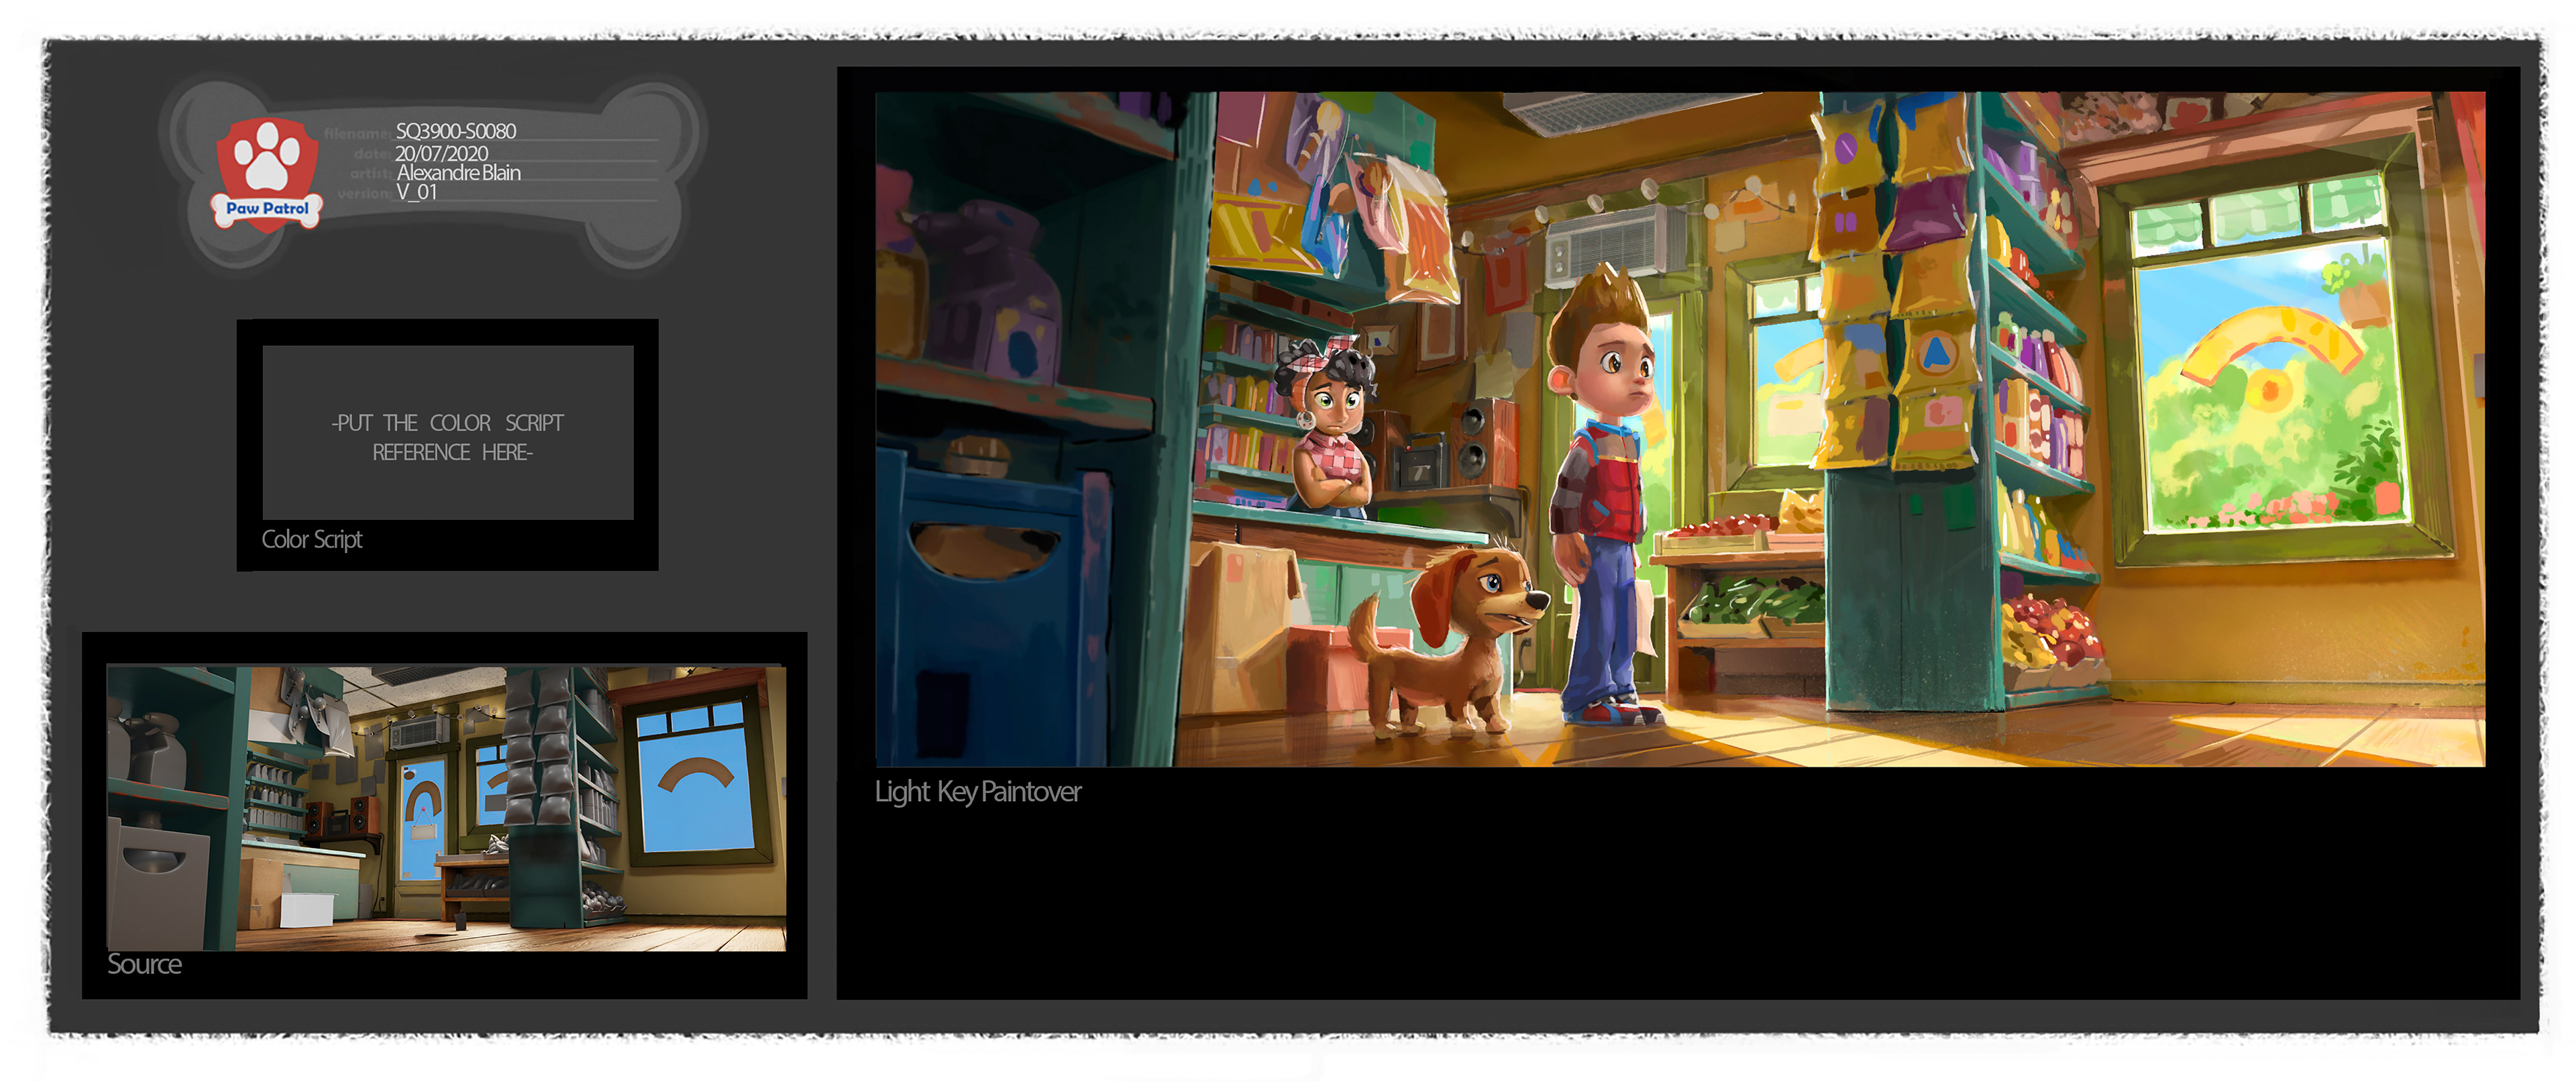Select the date field 20/07/2020
This screenshot has width=2576, height=1082.
441,153
